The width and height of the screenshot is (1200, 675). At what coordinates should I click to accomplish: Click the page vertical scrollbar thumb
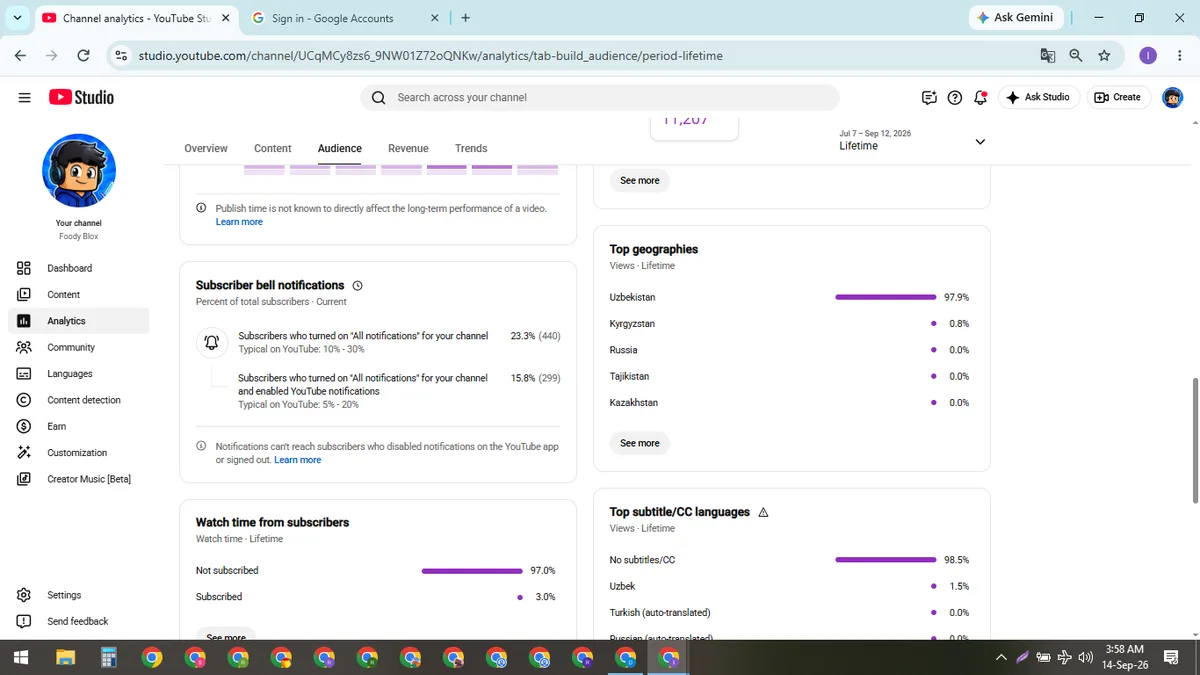point(1194,440)
